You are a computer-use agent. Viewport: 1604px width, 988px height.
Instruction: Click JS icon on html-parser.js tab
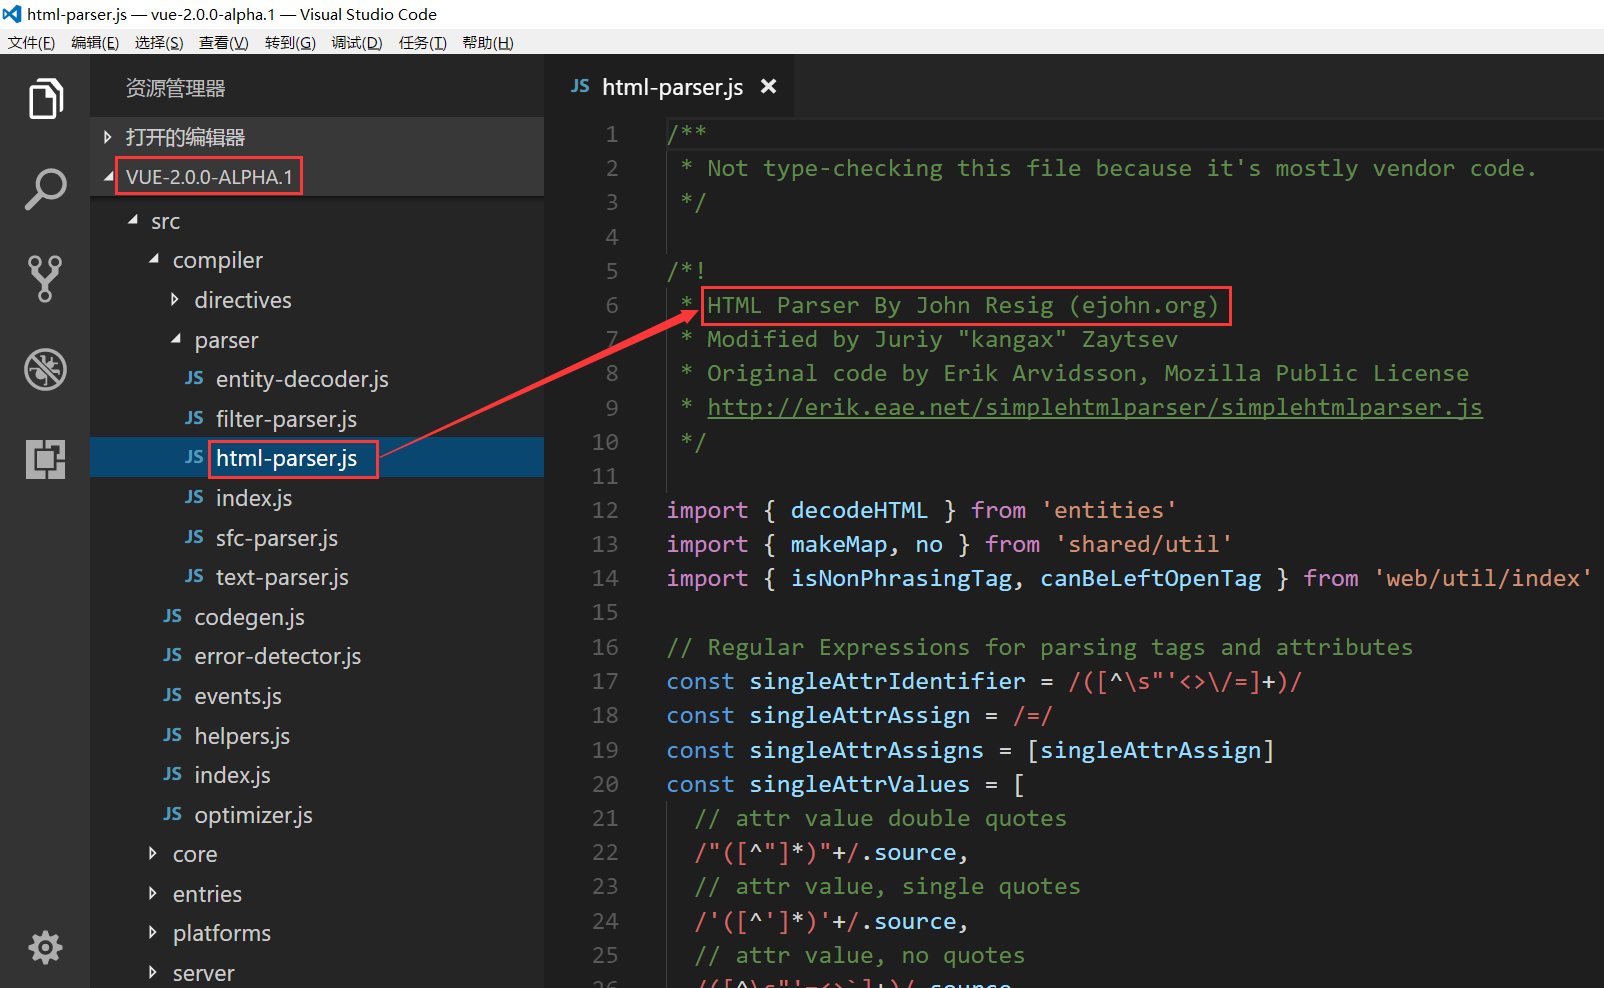tap(580, 86)
